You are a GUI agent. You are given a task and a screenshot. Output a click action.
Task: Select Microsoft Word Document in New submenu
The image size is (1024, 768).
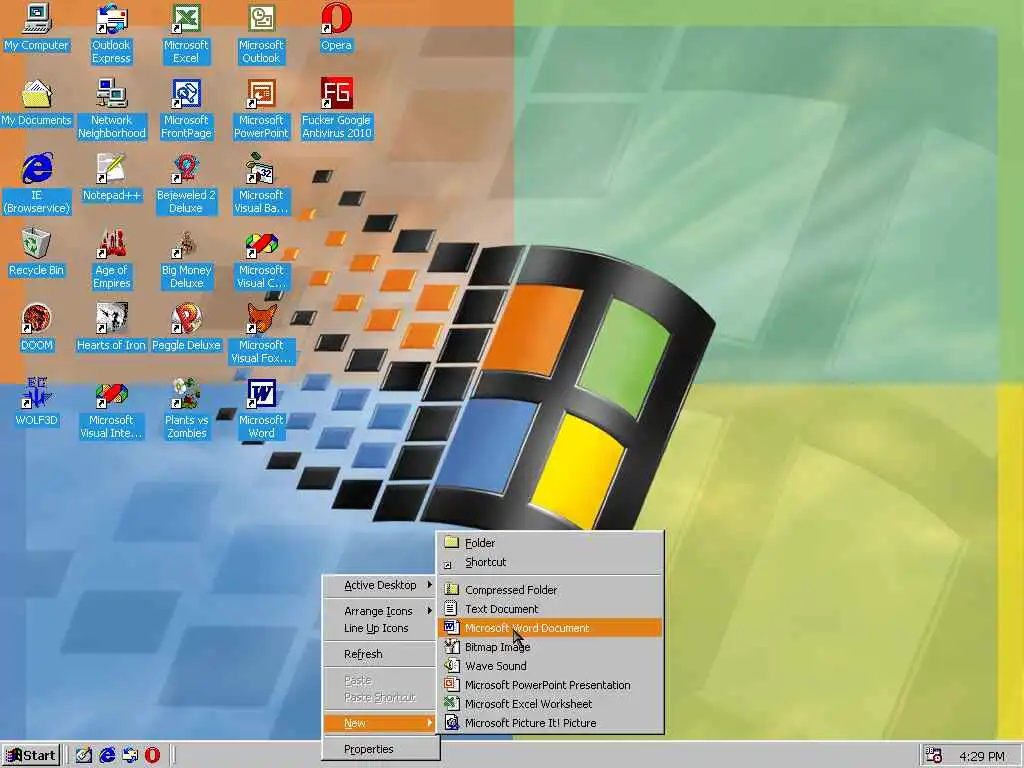(551, 628)
